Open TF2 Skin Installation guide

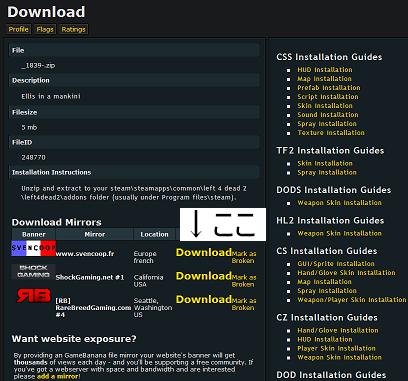[325, 163]
